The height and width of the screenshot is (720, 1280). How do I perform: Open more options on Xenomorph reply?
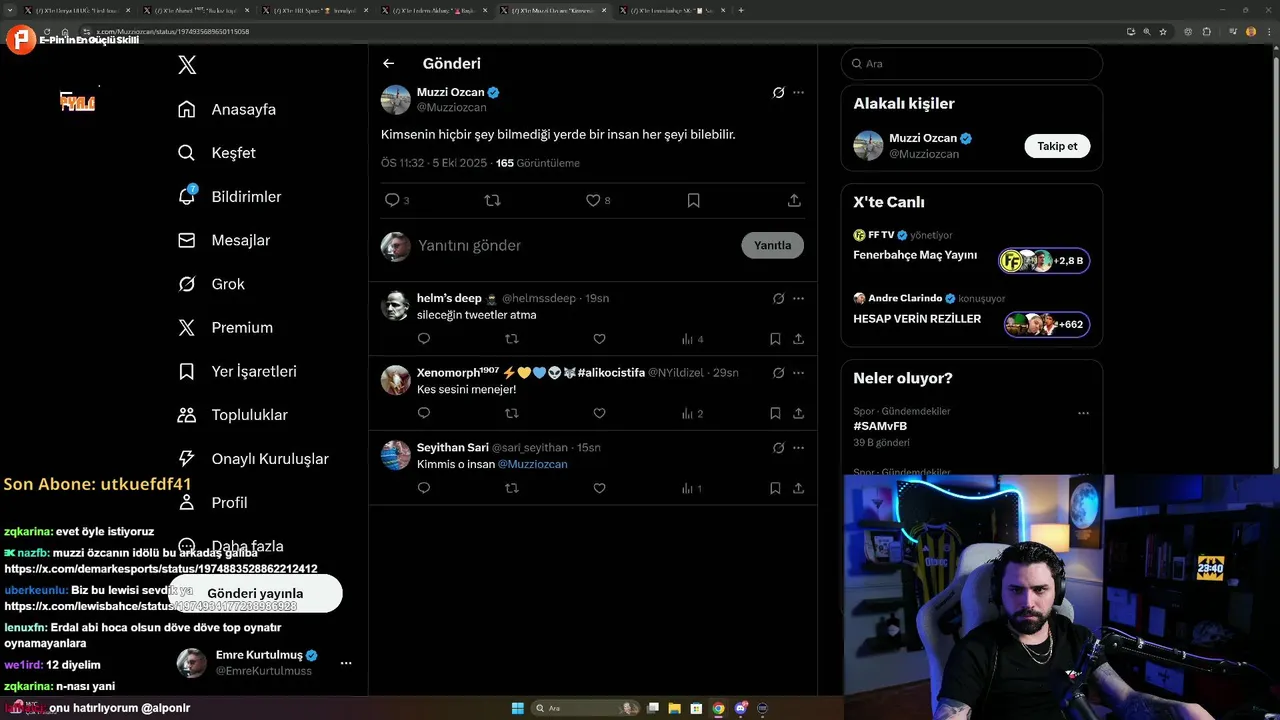[x=798, y=372]
